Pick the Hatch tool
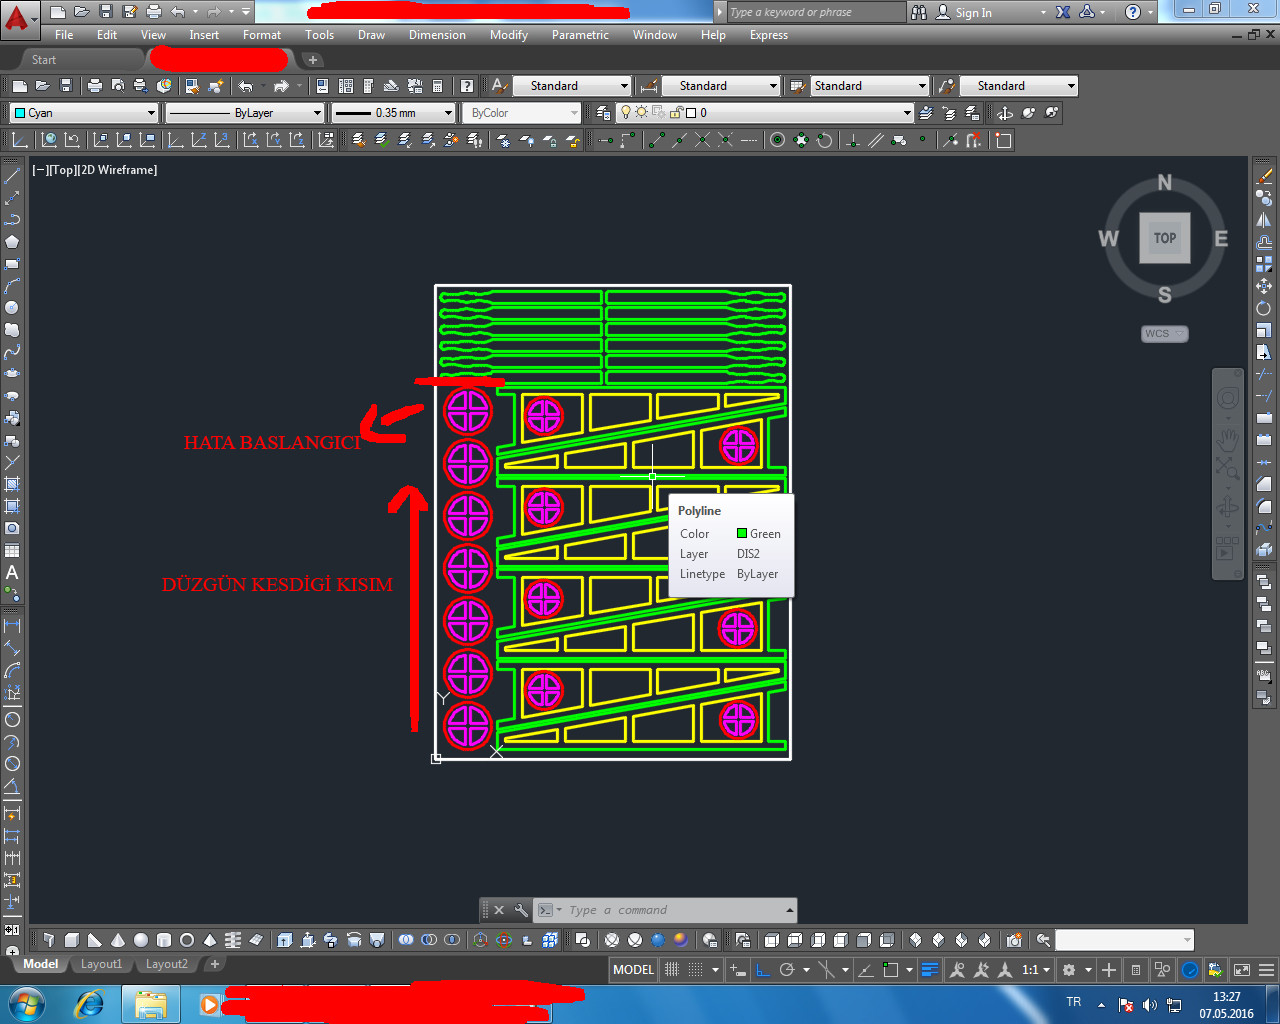This screenshot has width=1280, height=1024. pos(12,484)
